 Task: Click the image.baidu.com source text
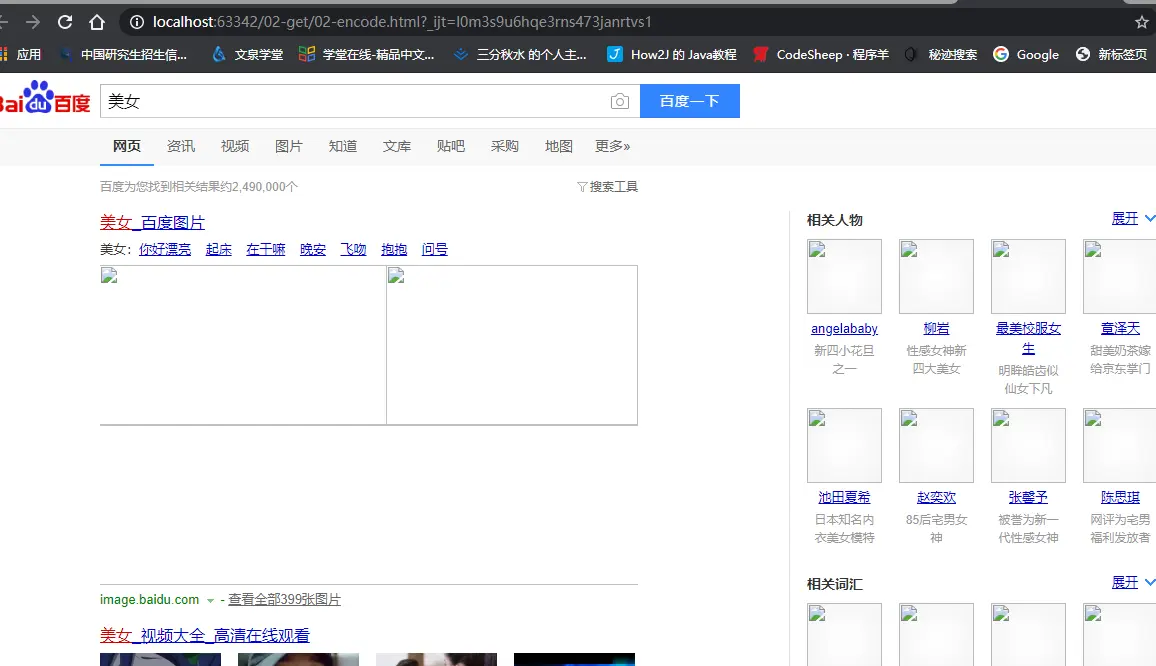pyautogui.click(x=150, y=600)
